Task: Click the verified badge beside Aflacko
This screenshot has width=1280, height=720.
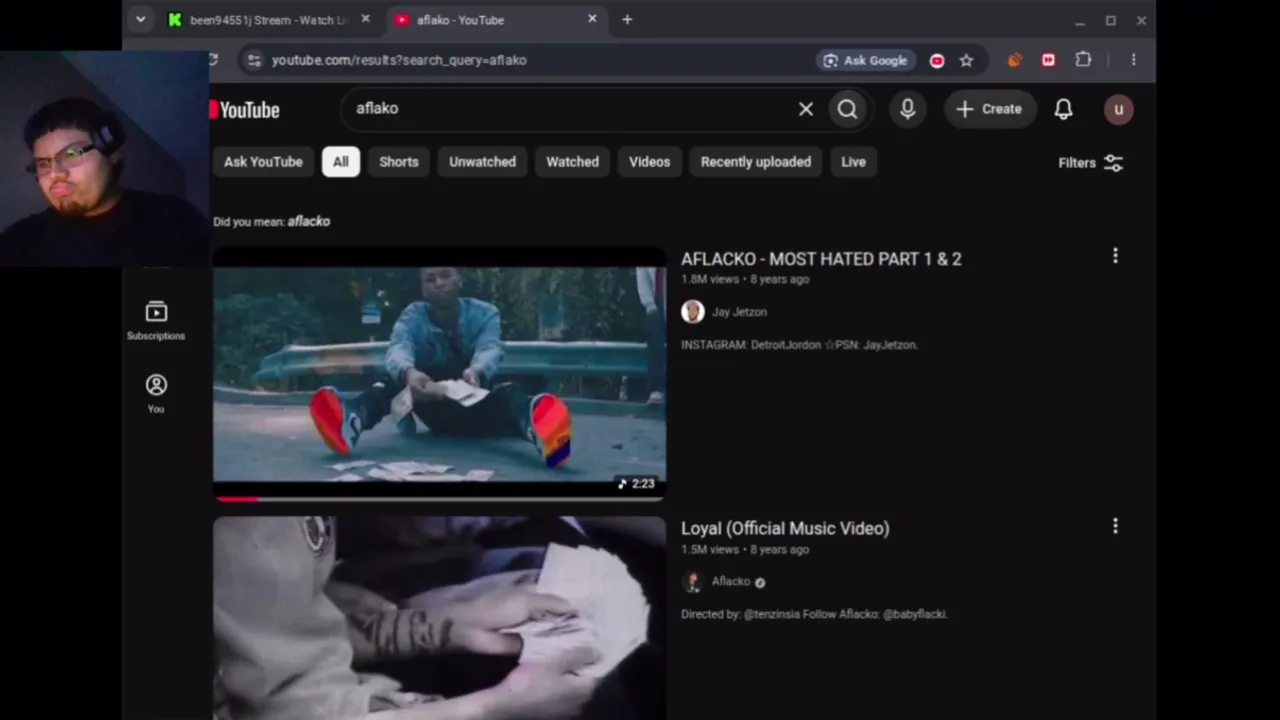Action: click(760, 582)
